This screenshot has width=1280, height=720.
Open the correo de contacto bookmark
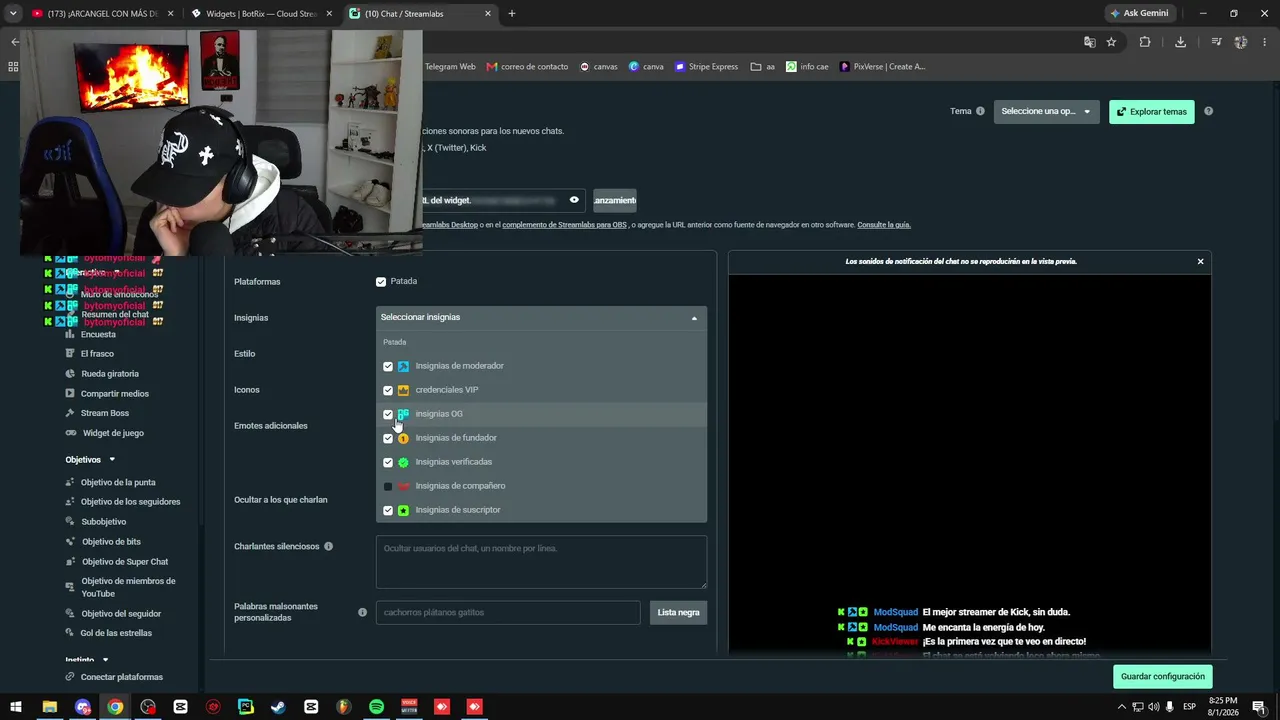527,67
